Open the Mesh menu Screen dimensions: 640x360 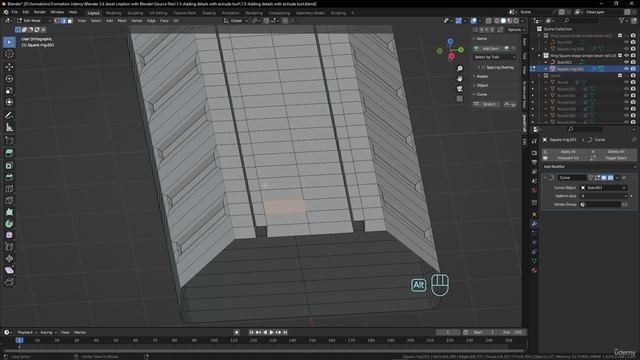(x=122, y=20)
